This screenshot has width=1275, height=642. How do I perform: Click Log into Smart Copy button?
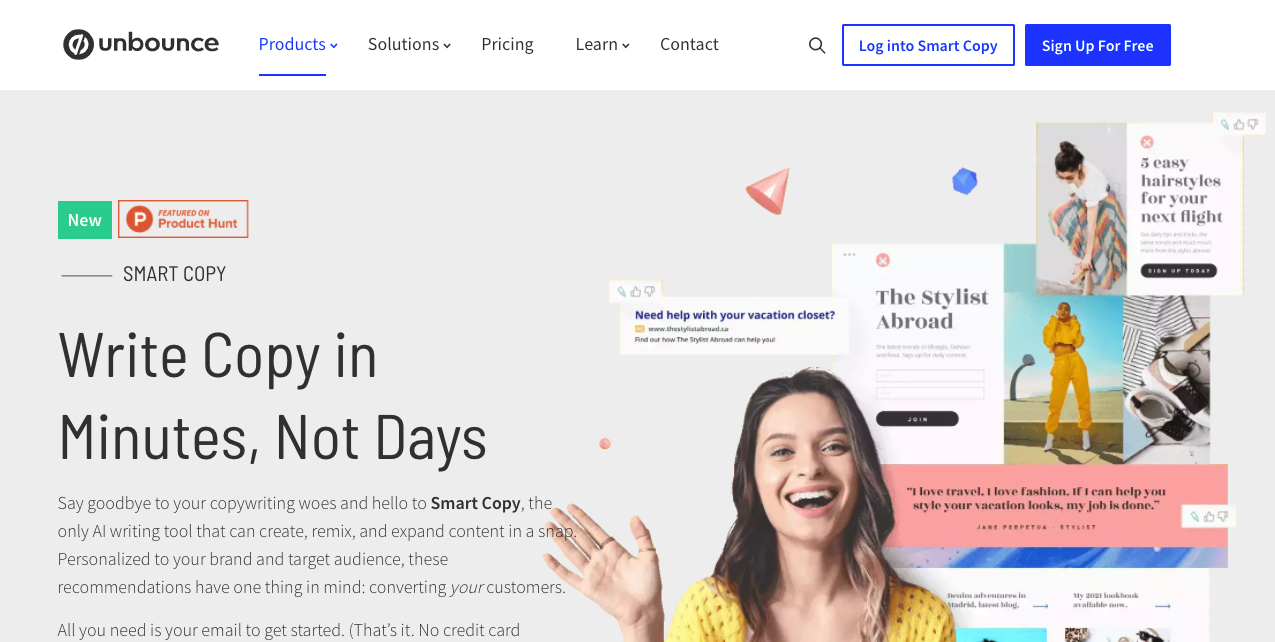coord(928,45)
